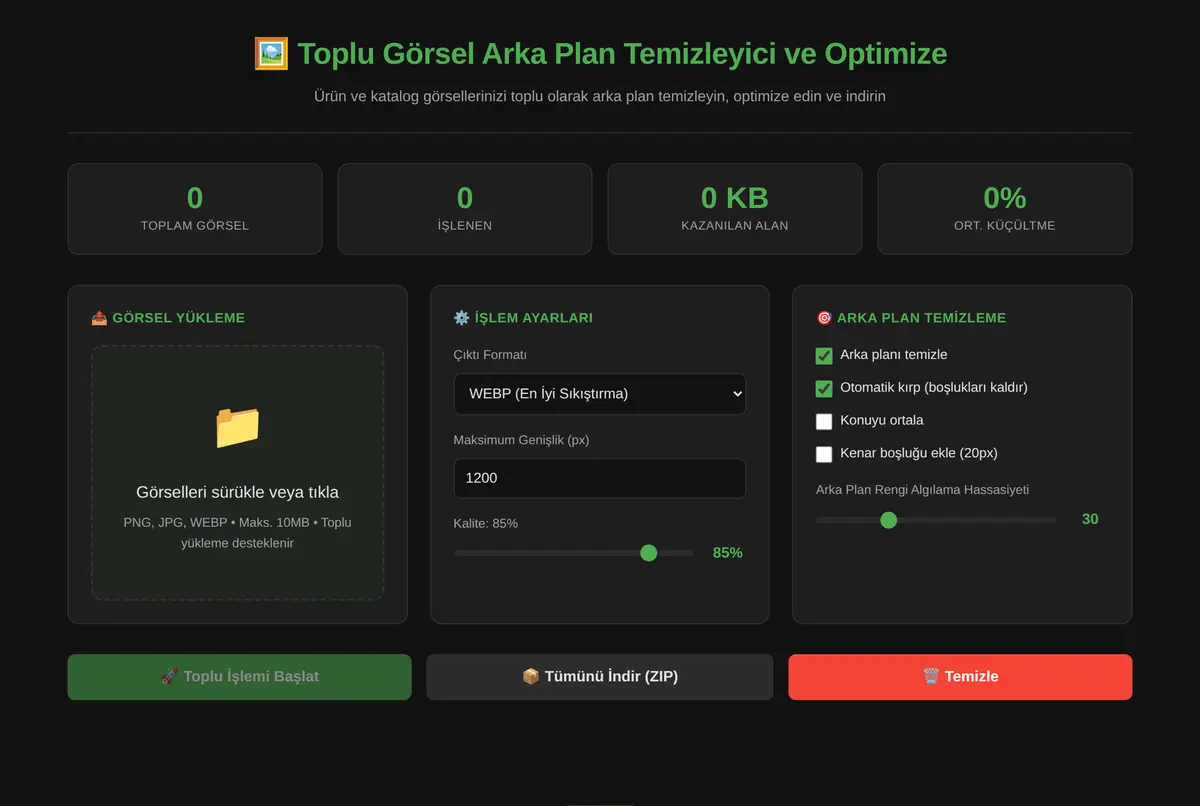
Task: Click the Maksimum Genişlik input with 1200
Action: point(600,478)
